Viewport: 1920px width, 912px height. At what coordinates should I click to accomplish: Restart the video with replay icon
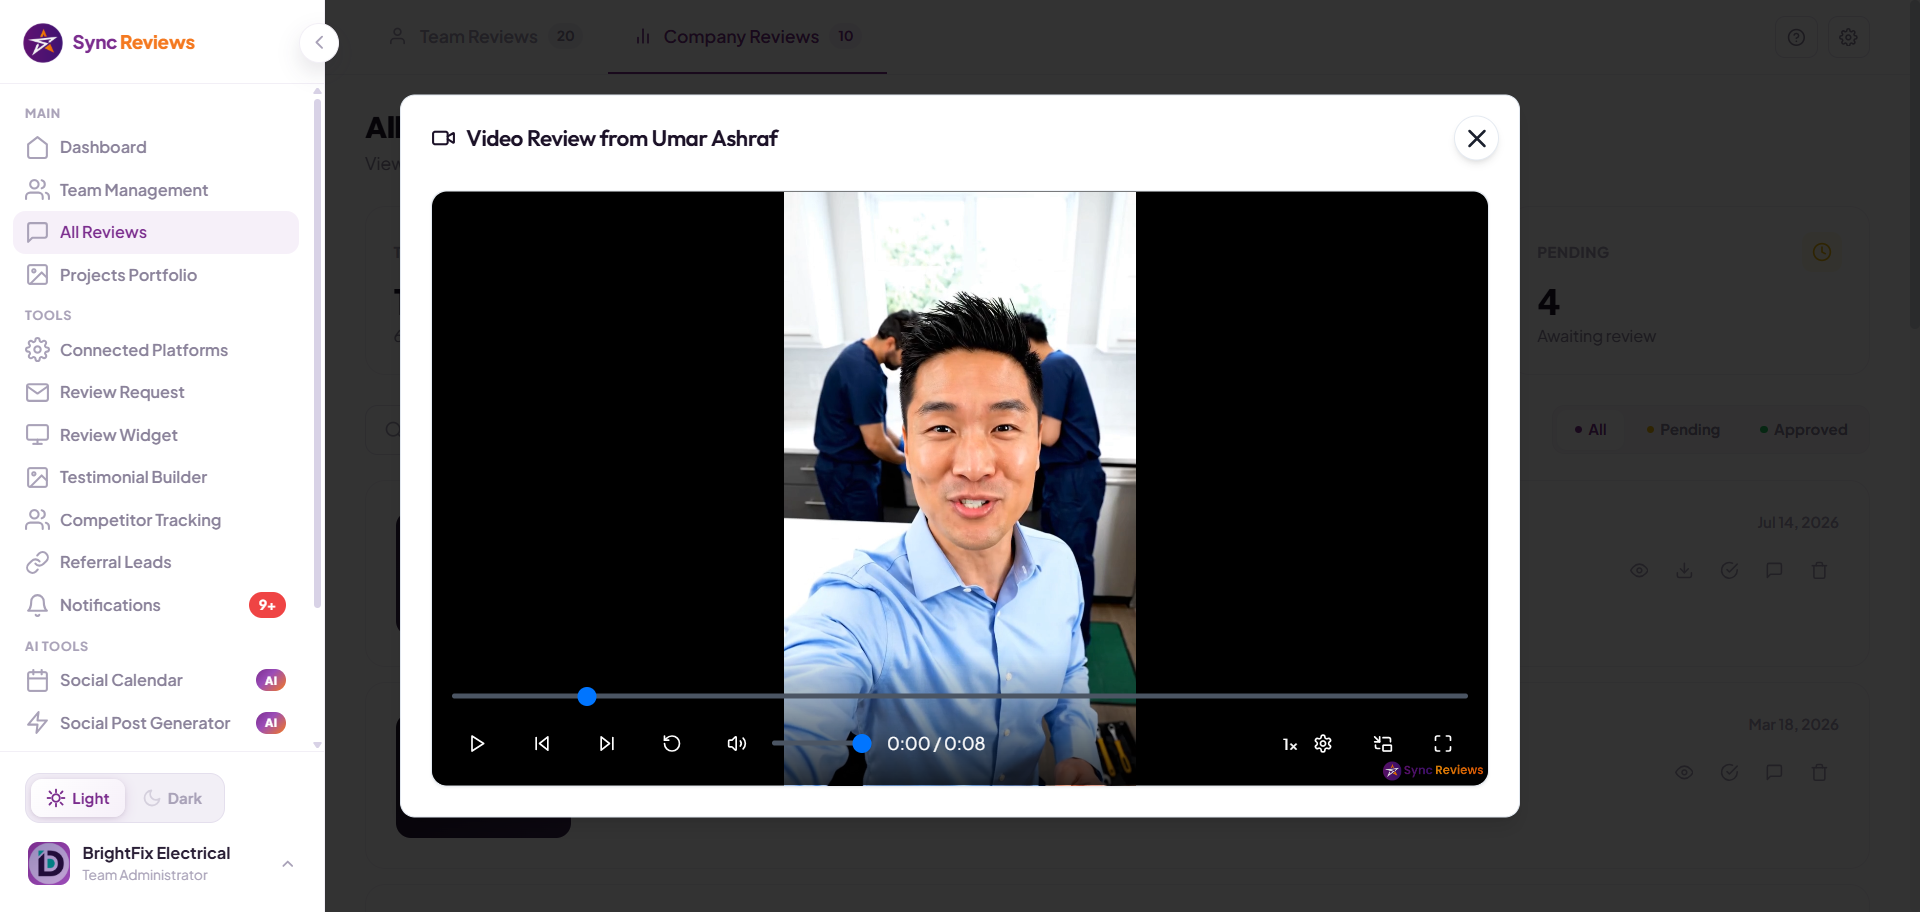coord(672,743)
